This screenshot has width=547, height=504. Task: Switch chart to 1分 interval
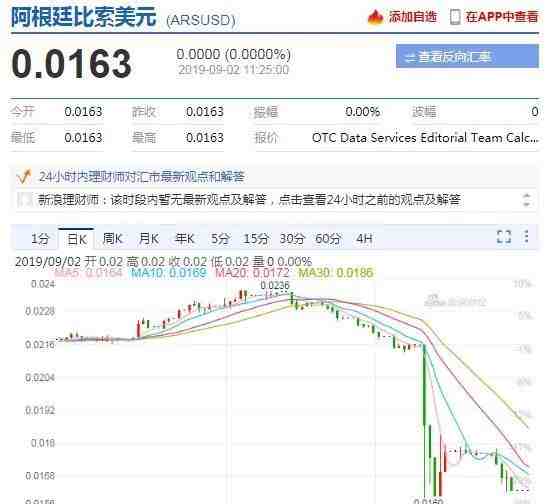click(x=40, y=239)
